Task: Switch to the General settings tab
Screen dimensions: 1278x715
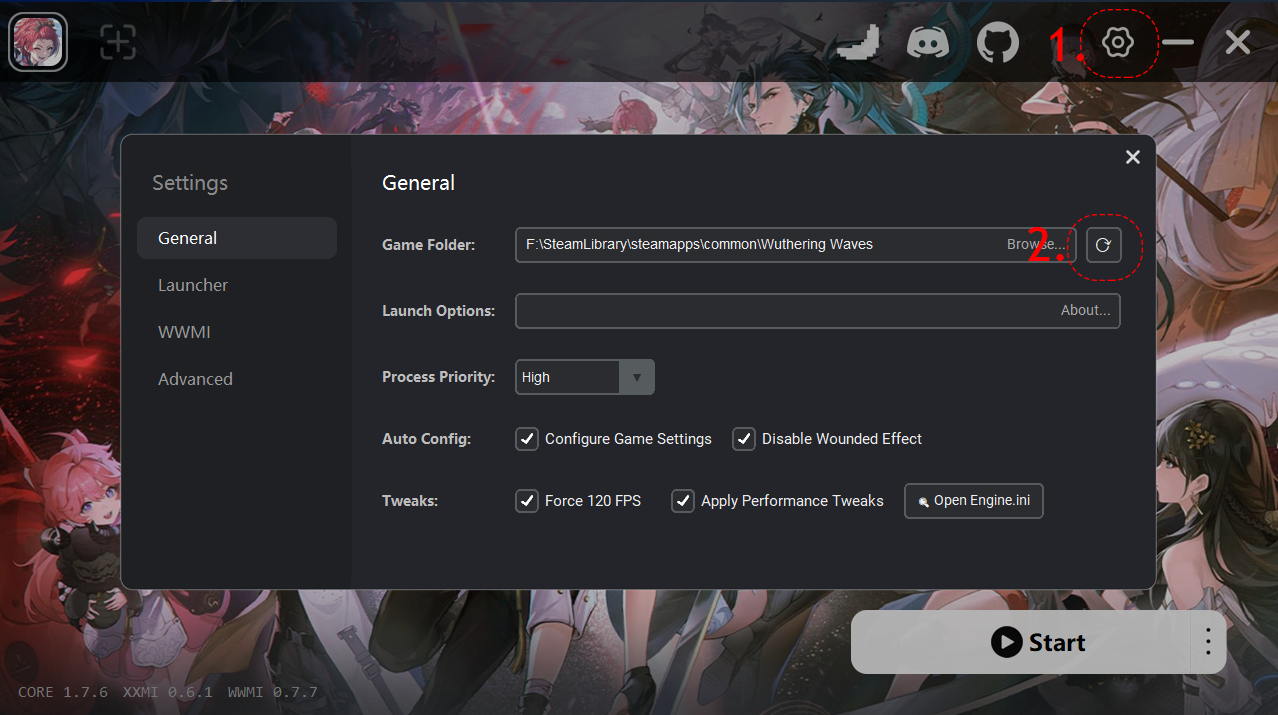Action: (237, 238)
